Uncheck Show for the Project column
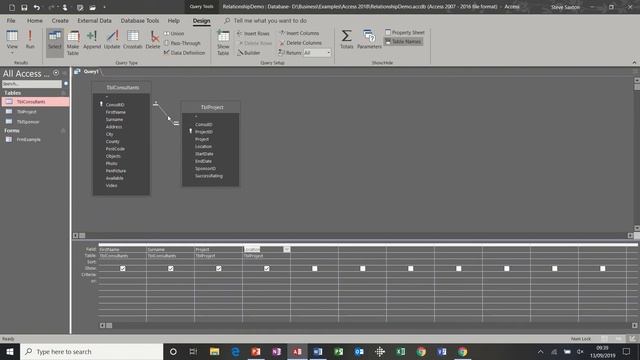640x360 pixels. pyautogui.click(x=219, y=269)
